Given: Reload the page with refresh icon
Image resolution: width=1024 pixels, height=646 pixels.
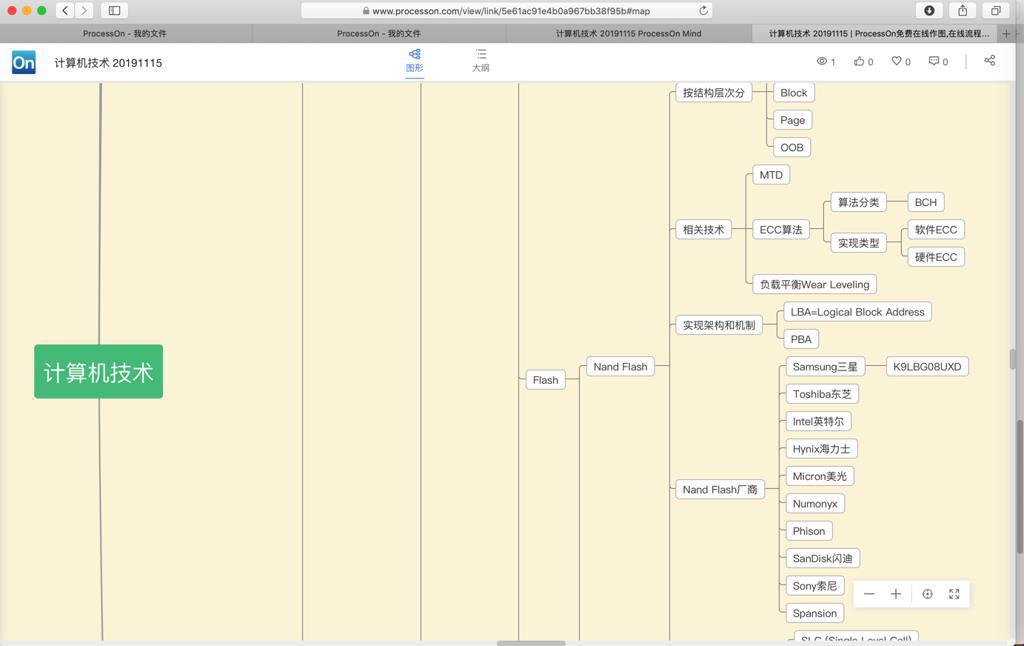Looking at the screenshot, I should tap(703, 10).
